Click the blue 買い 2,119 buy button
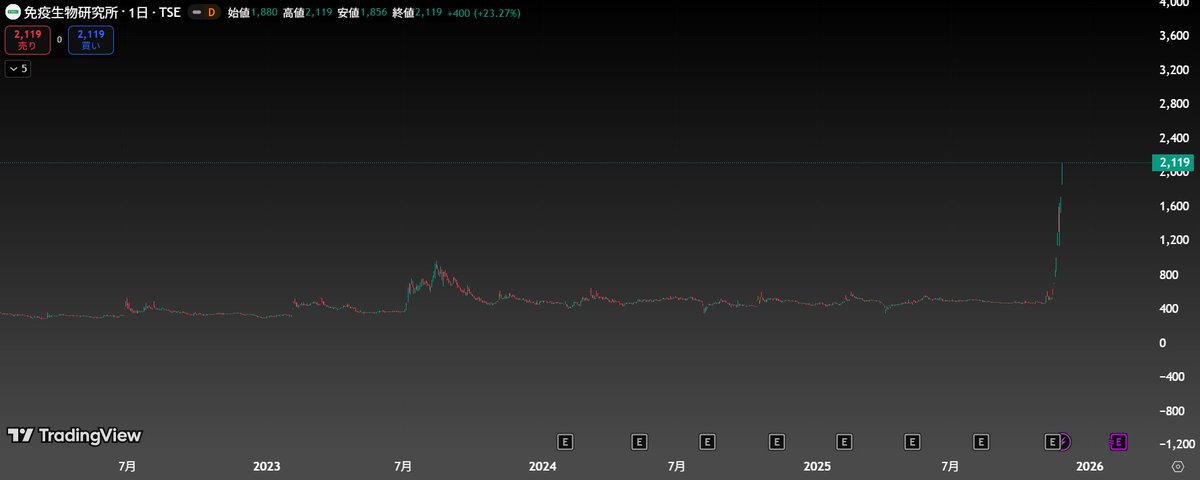The width and height of the screenshot is (1200, 480). coord(91,40)
